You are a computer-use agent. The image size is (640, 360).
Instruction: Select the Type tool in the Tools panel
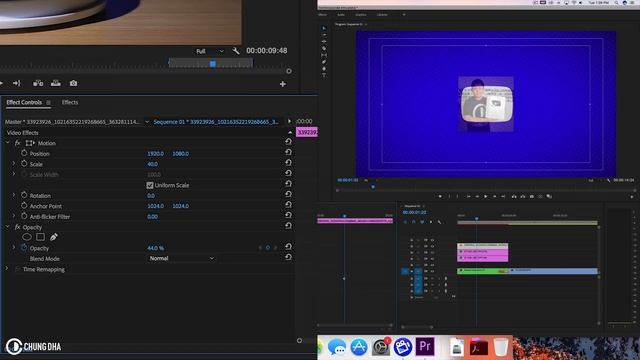point(324,76)
